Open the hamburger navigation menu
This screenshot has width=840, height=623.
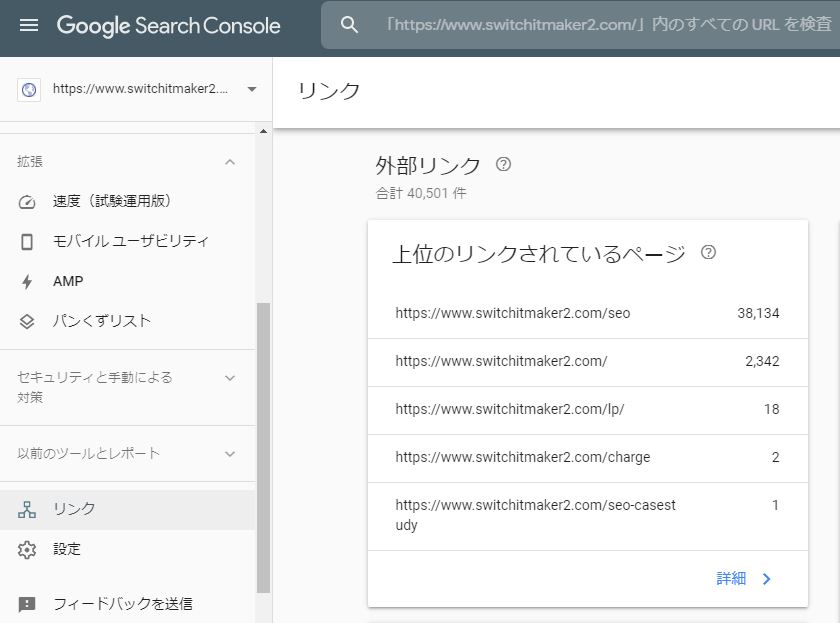point(28,25)
